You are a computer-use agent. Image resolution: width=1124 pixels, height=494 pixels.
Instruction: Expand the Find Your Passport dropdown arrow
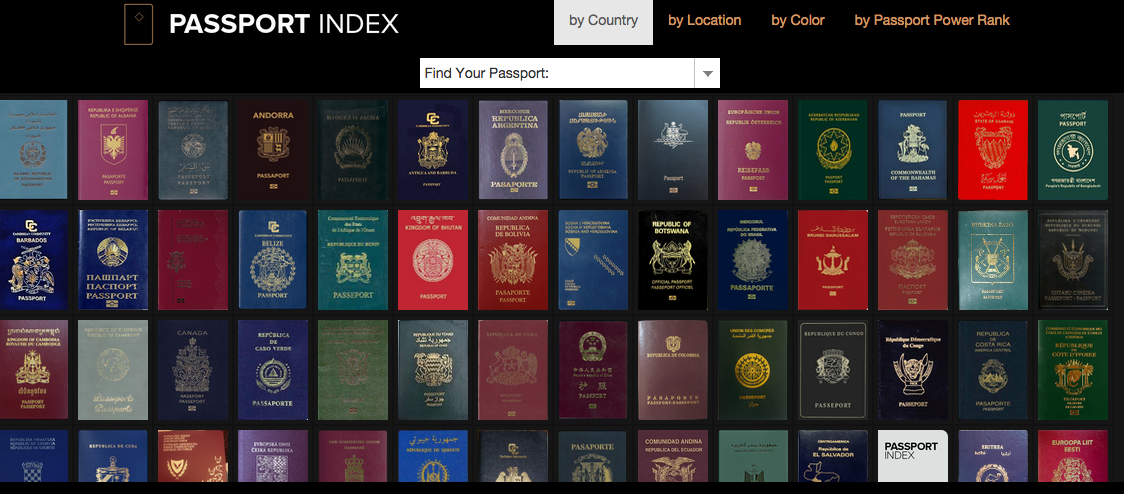pyautogui.click(x=707, y=74)
